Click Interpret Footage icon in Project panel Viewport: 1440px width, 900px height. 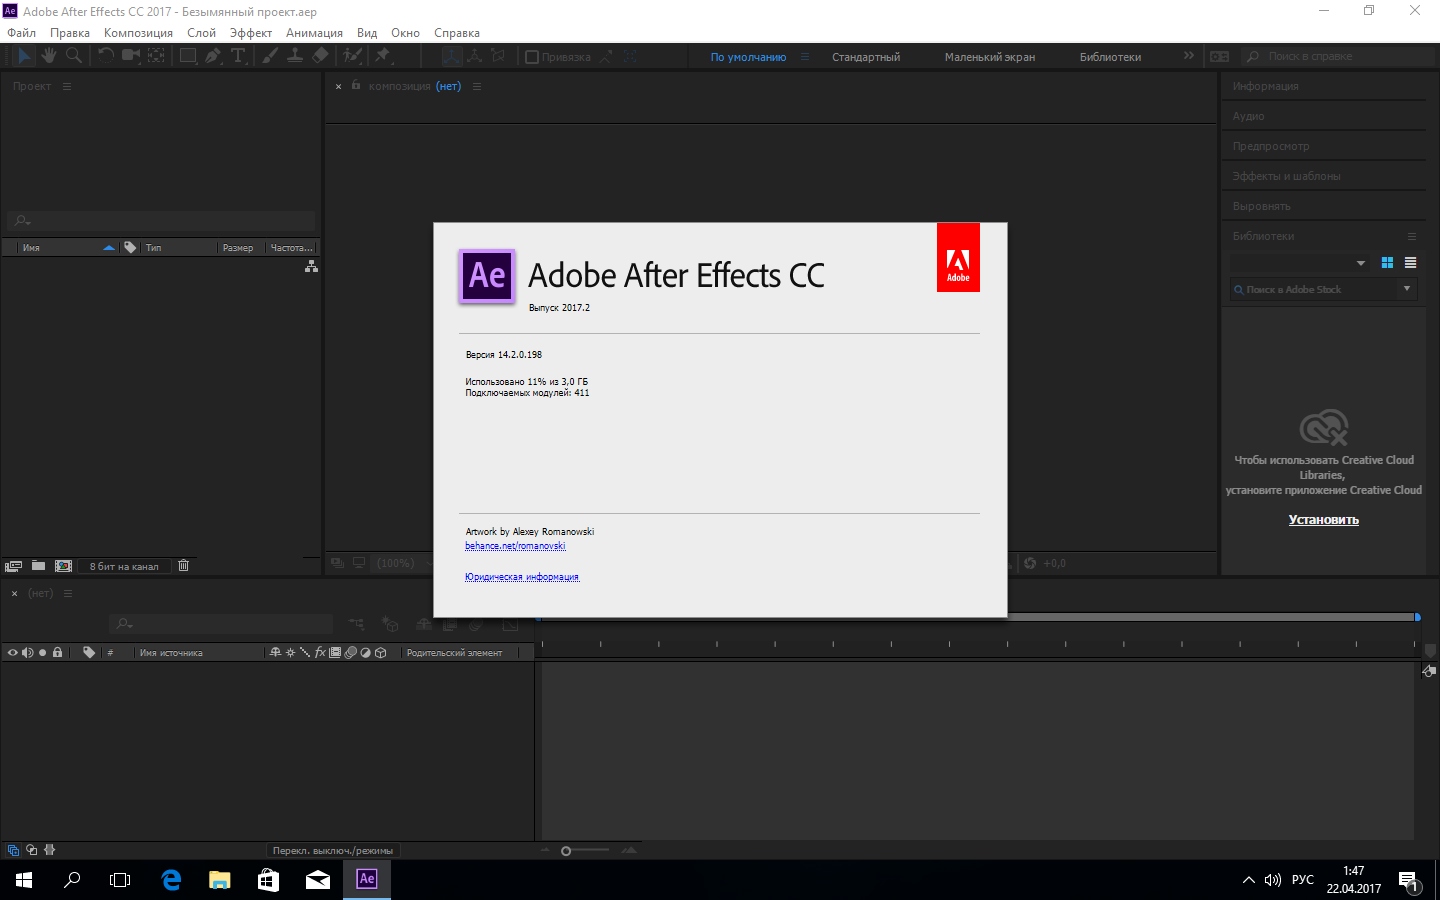pos(13,566)
